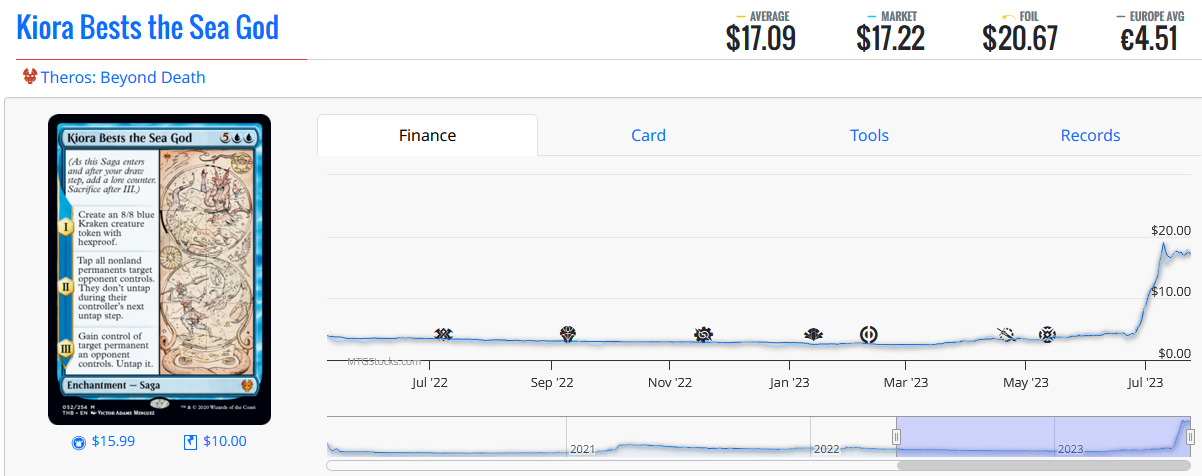Click the highlighted range in the navigator chart

(1043, 436)
